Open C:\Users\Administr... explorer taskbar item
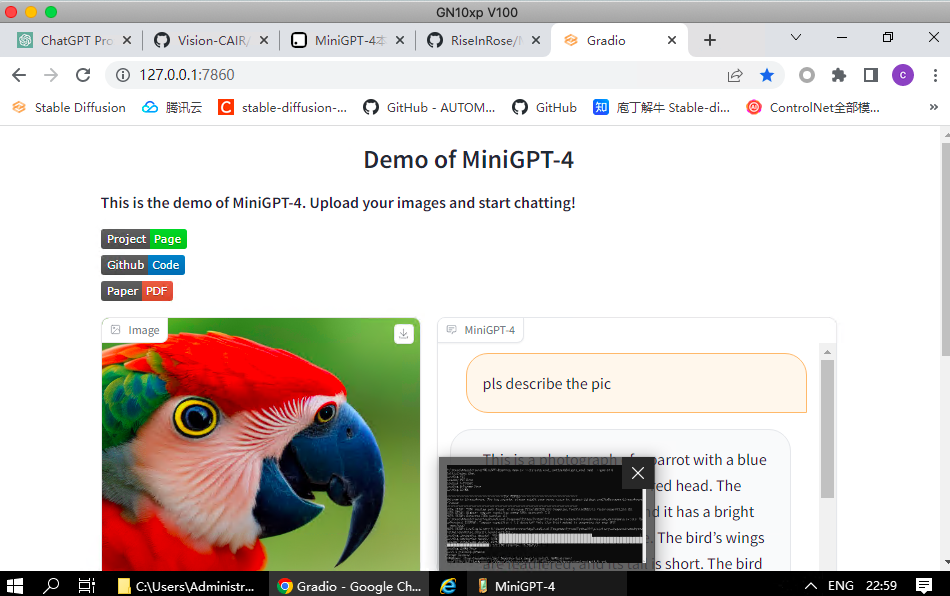The width and height of the screenshot is (950, 596). (x=186, y=586)
